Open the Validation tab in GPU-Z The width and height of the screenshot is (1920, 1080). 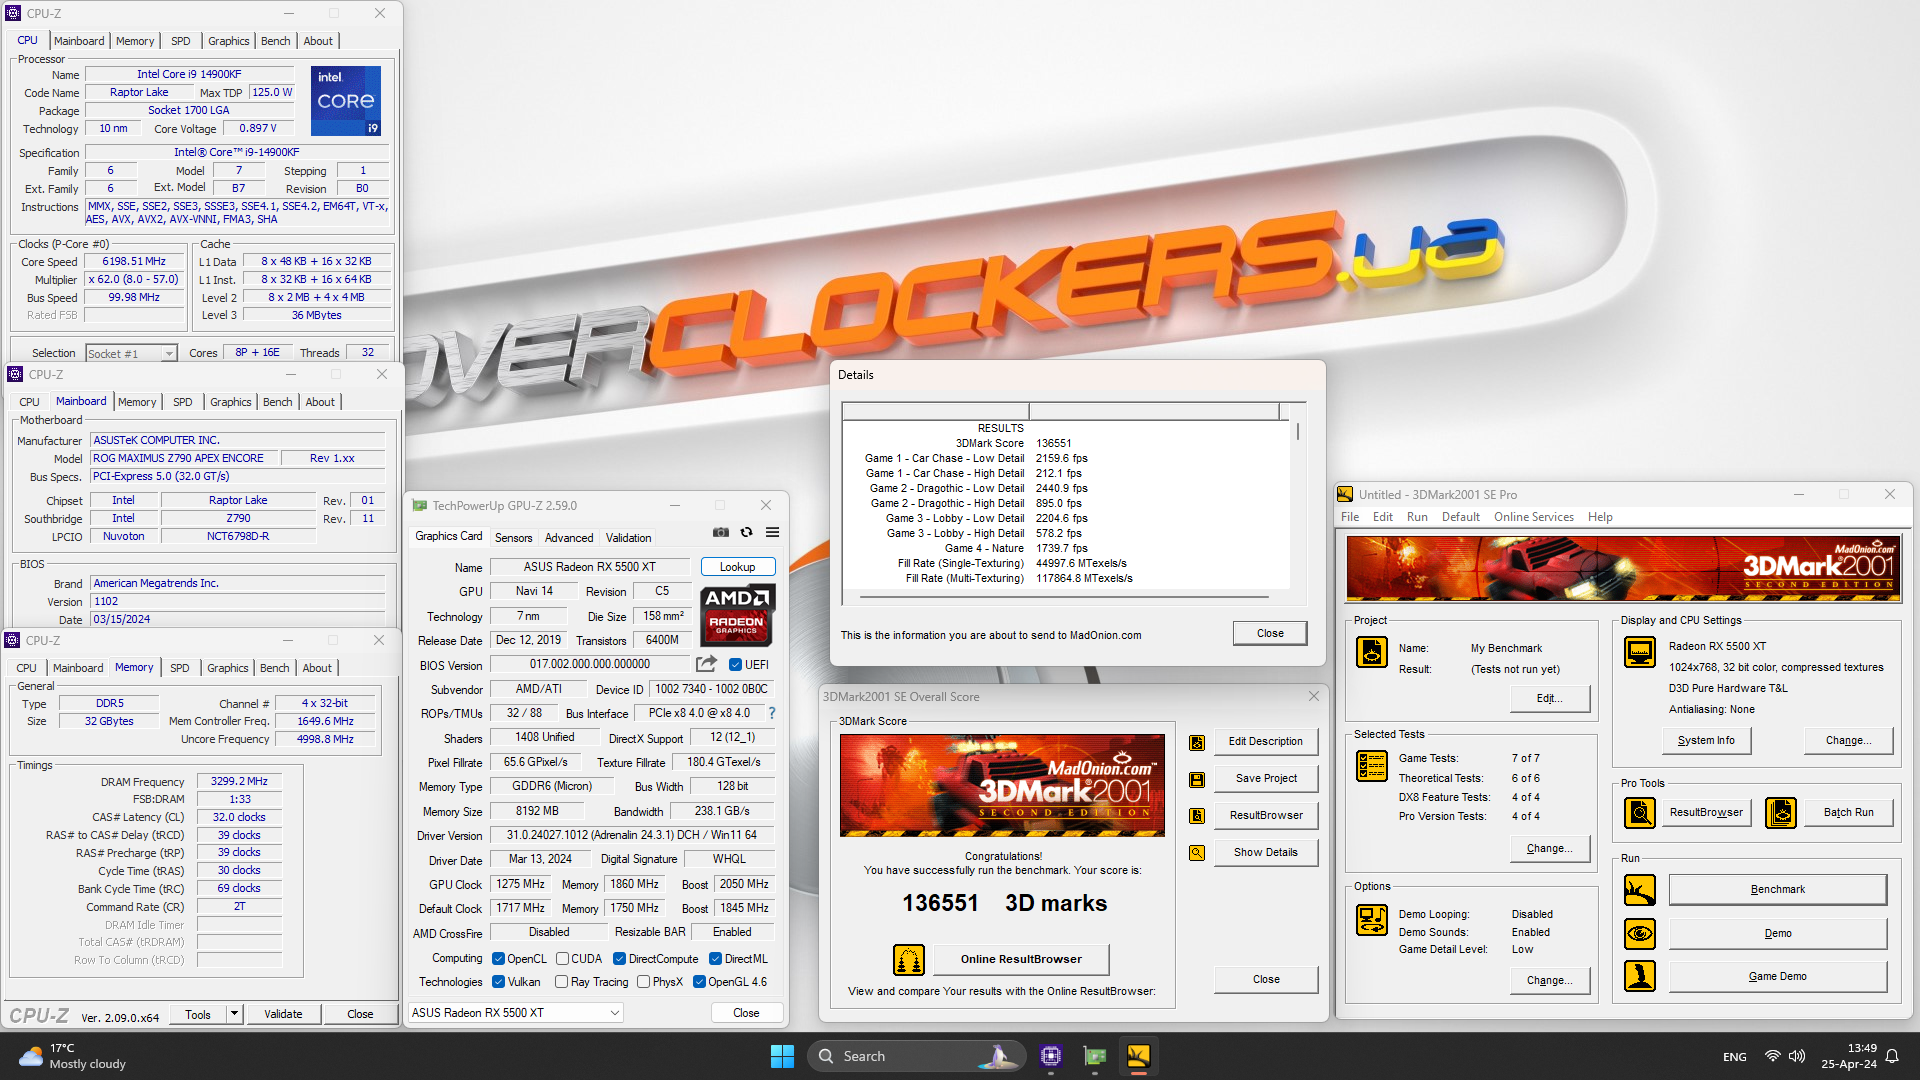(629, 538)
